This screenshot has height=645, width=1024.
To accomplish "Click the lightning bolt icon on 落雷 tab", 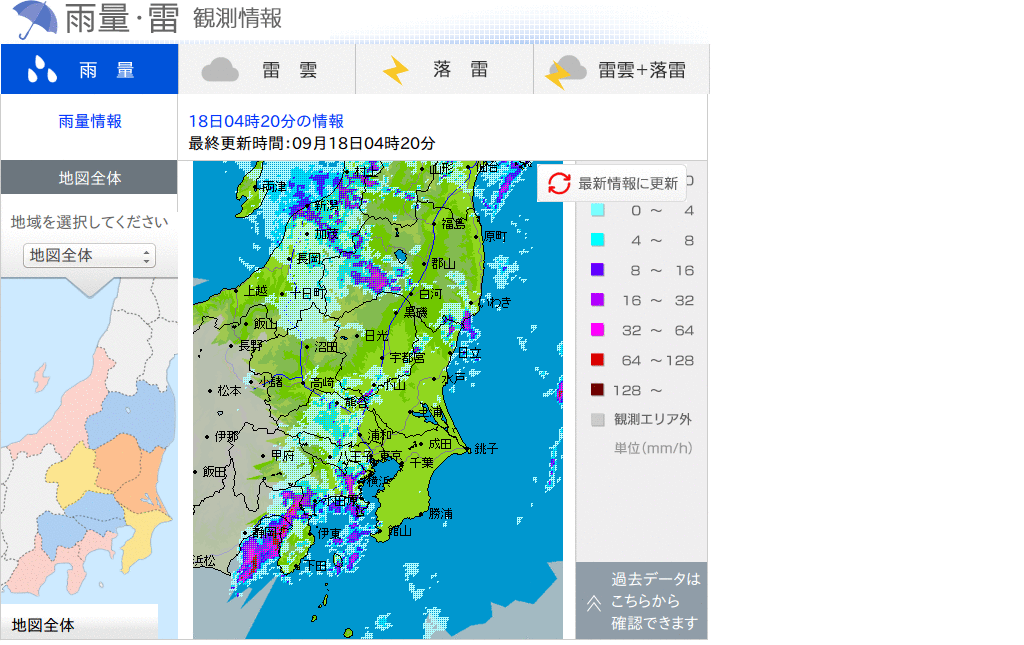I will (395, 71).
